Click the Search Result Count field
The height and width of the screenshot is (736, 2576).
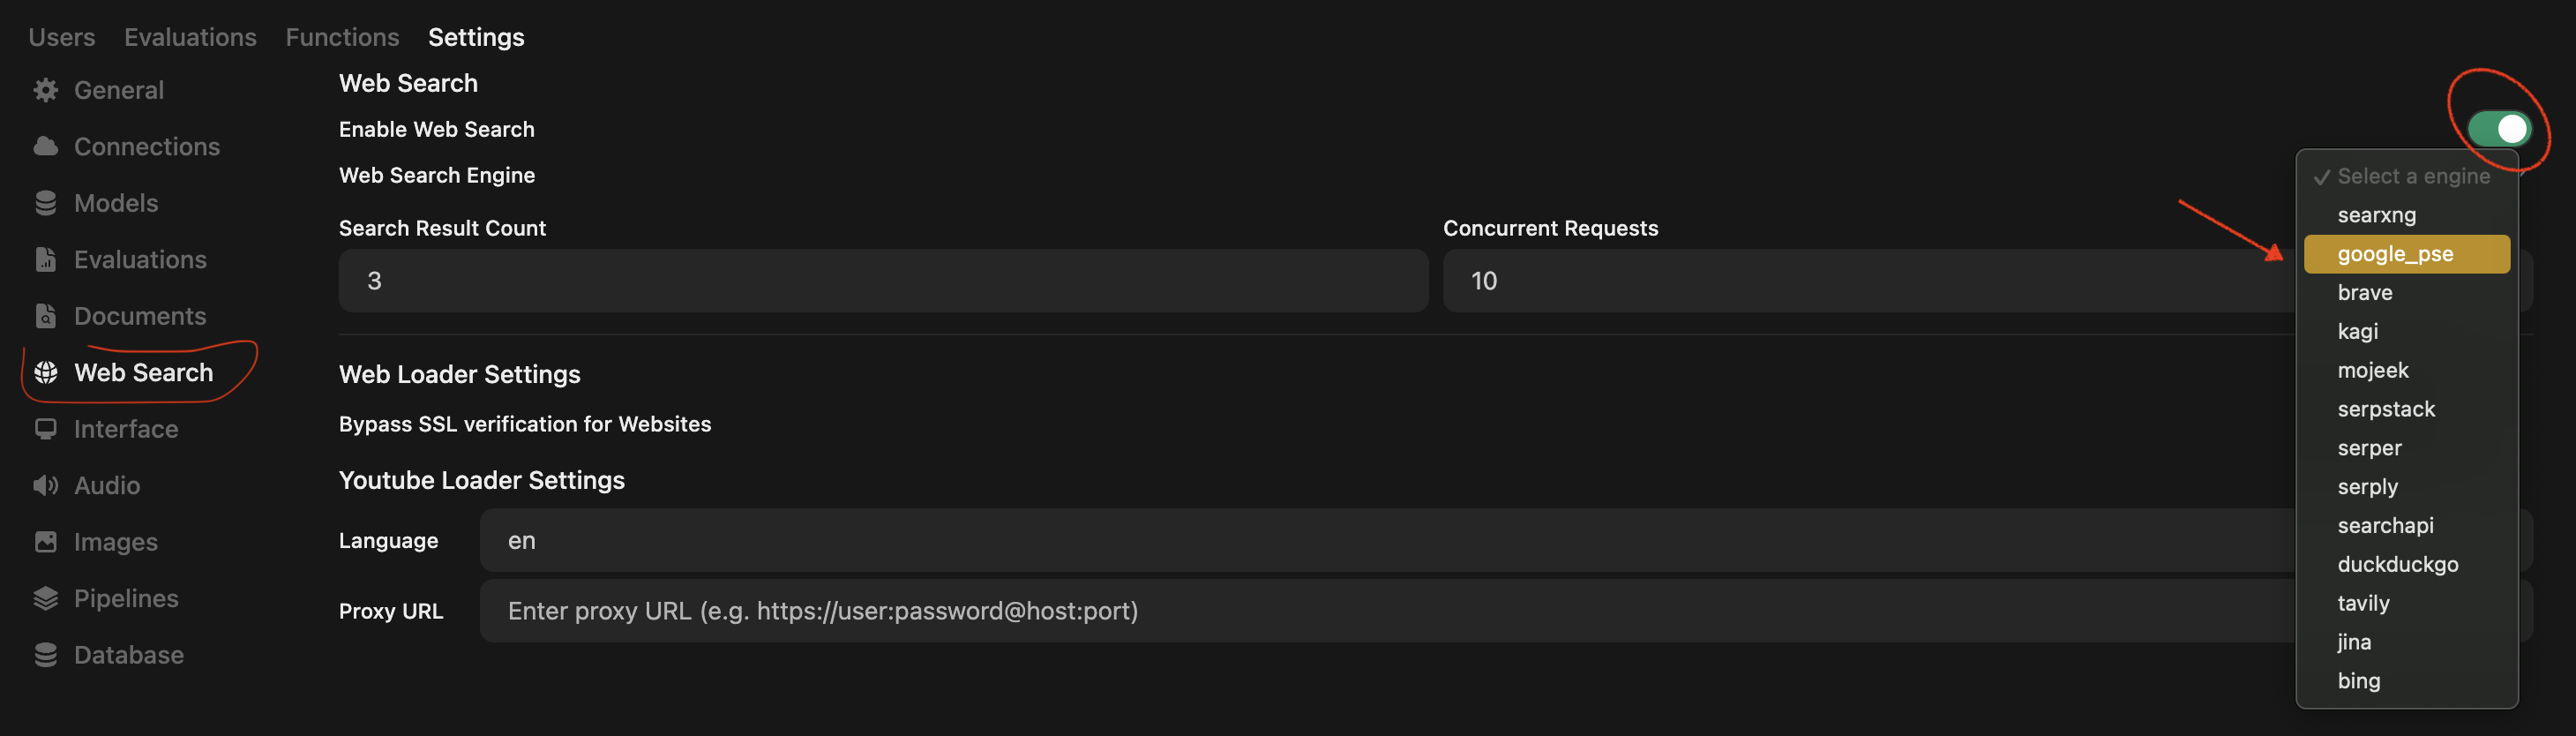(883, 281)
